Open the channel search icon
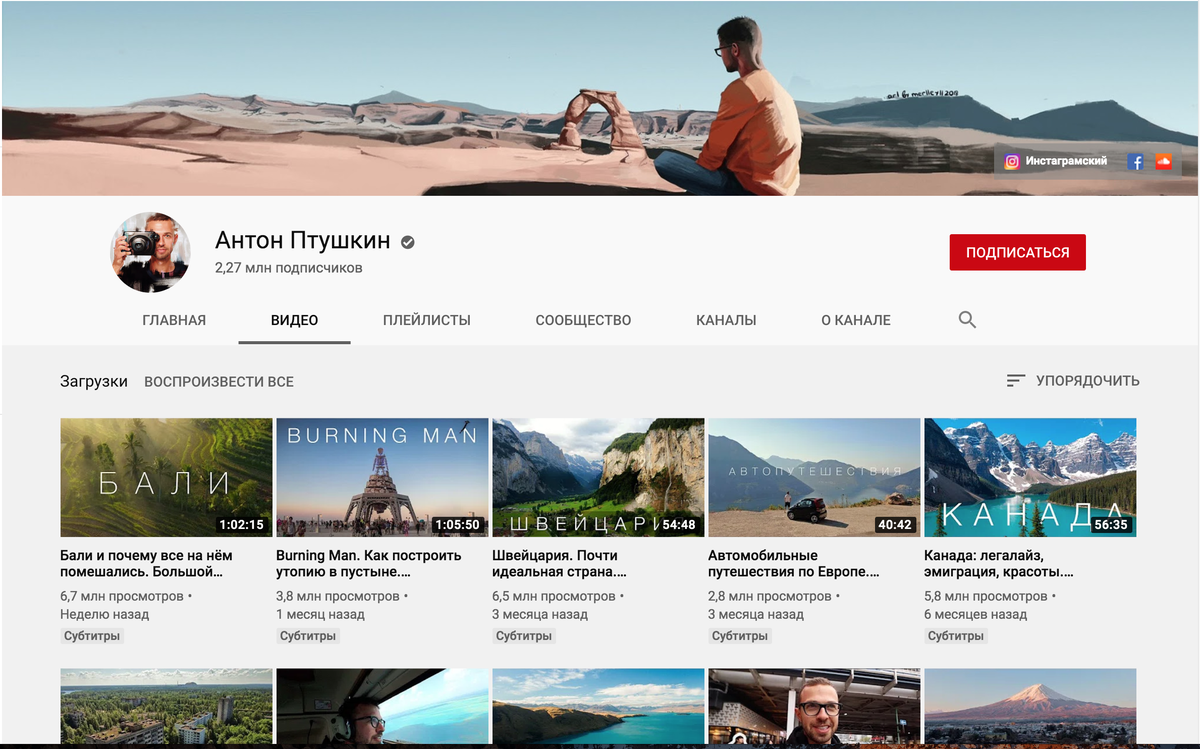Screen dimensions: 1200x749 click(x=967, y=319)
